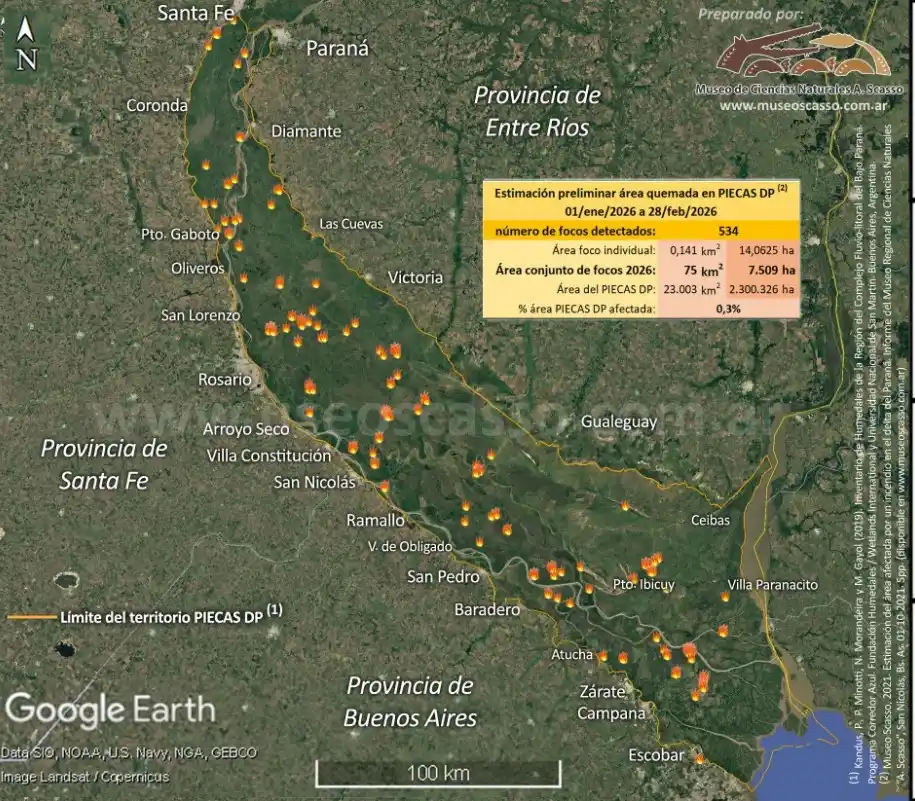Click the 'Oliveros' label
This screenshot has width=915, height=801.
[x=197, y=268]
